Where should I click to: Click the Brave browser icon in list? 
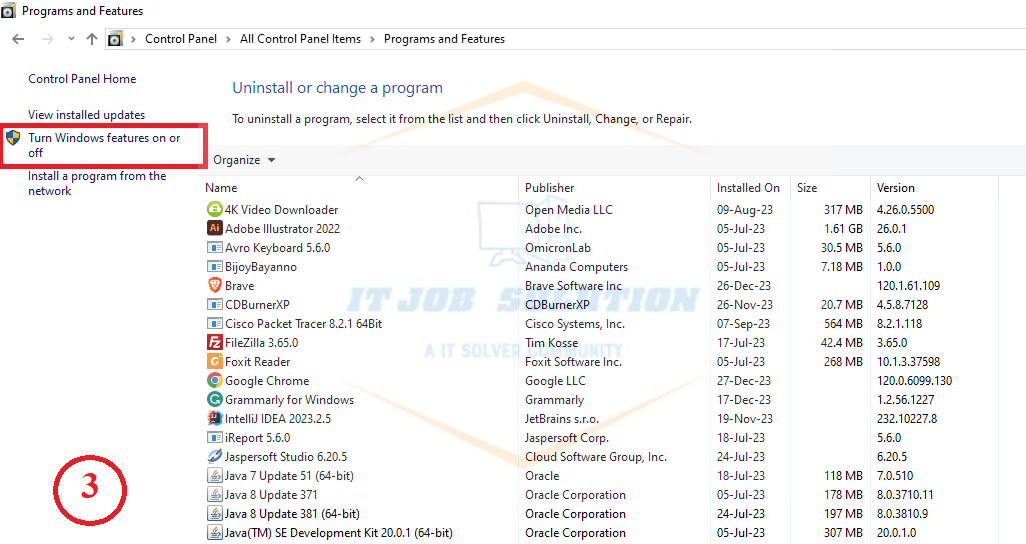(x=214, y=286)
